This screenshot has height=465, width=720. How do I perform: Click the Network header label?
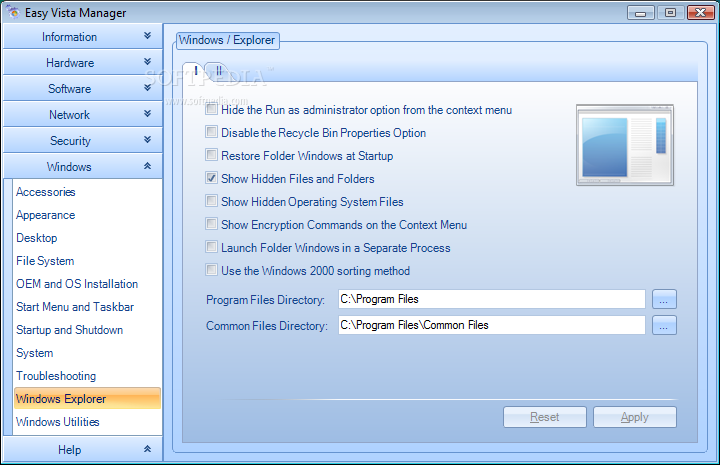pos(69,114)
